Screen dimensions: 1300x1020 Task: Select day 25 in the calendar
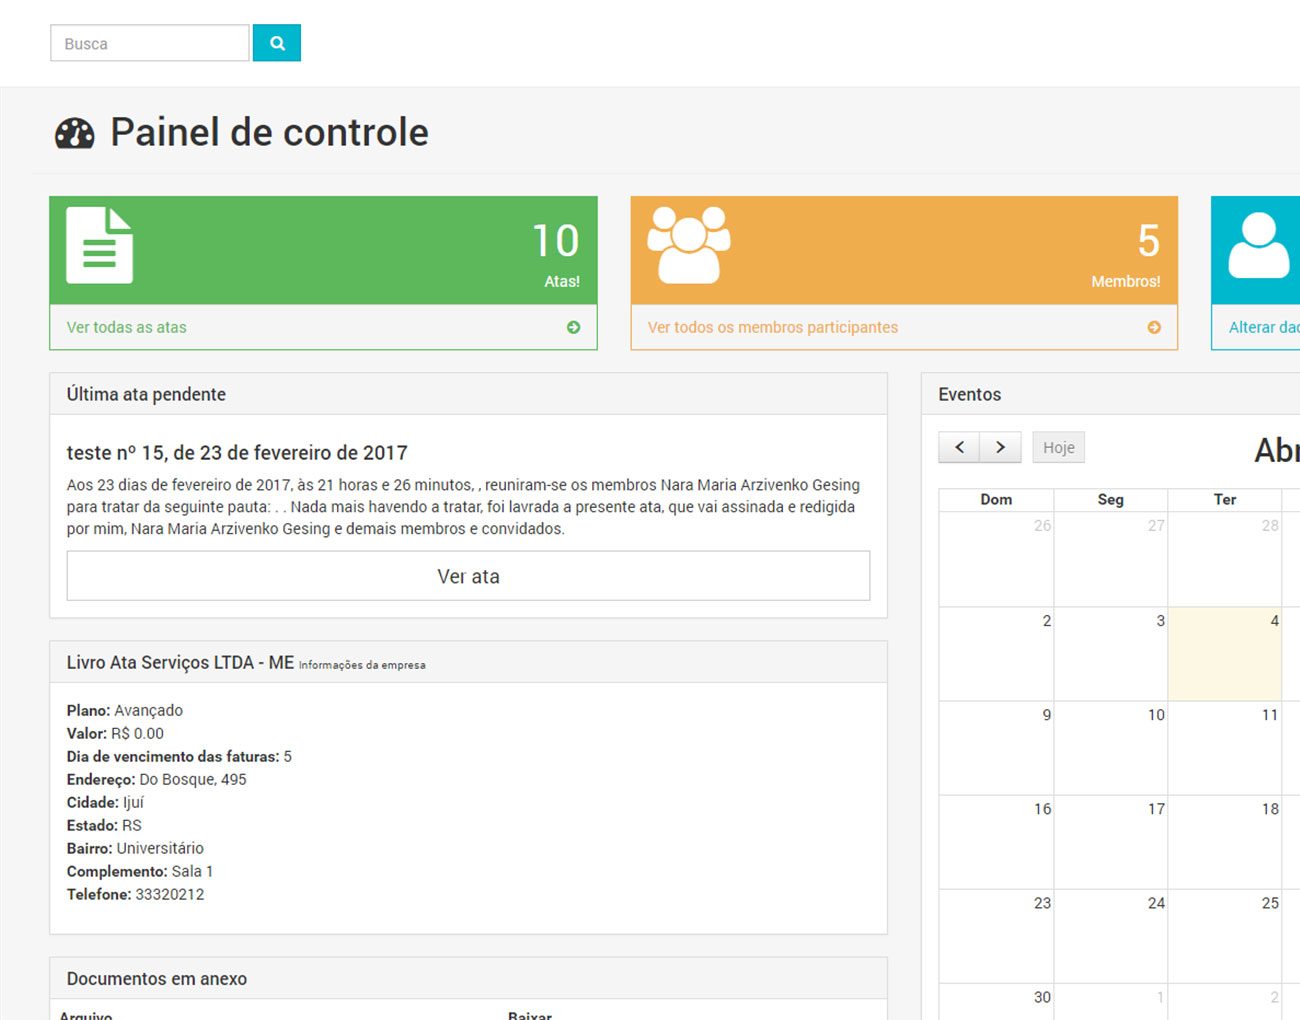(1225, 936)
